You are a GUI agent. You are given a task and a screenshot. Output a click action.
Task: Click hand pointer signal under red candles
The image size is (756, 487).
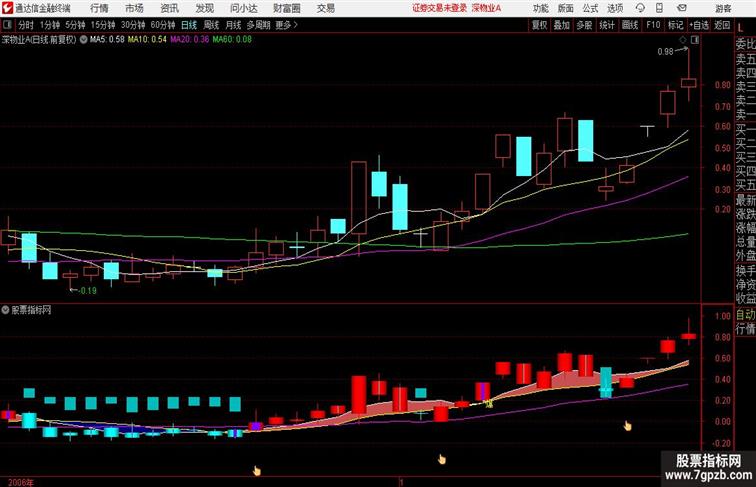[x=442, y=459]
